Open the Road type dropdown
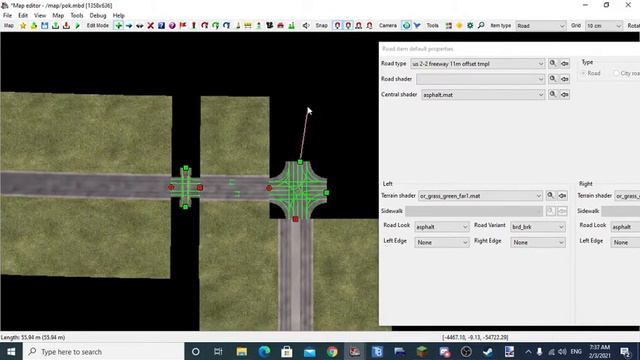Screen dimensions: 640x360 [x=478, y=64]
